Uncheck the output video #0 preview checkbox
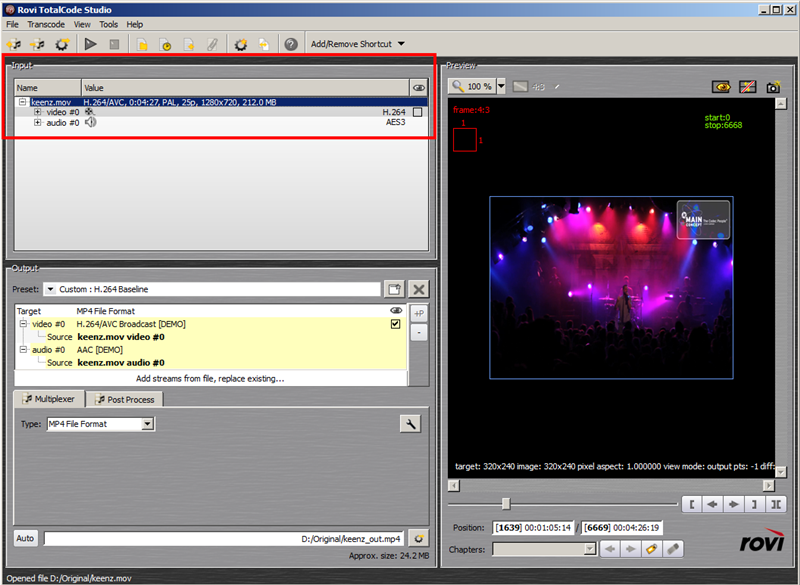Viewport: 800px width, 585px height. click(395, 324)
